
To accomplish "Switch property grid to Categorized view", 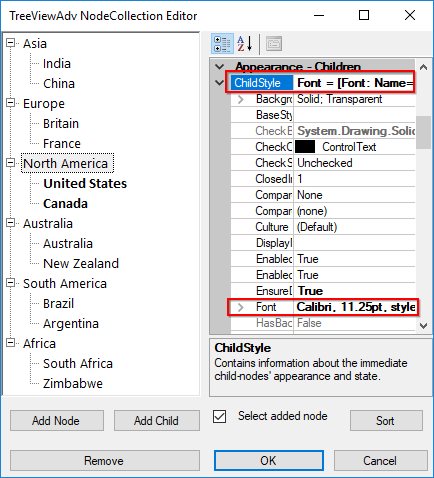I will click(222, 44).
